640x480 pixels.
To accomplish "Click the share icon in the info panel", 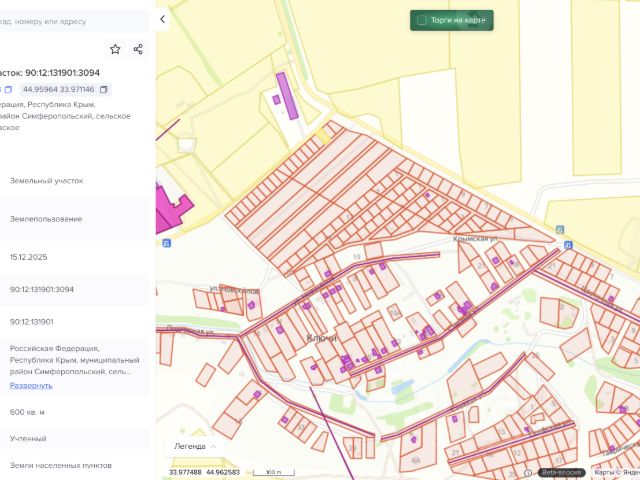I will (x=138, y=49).
